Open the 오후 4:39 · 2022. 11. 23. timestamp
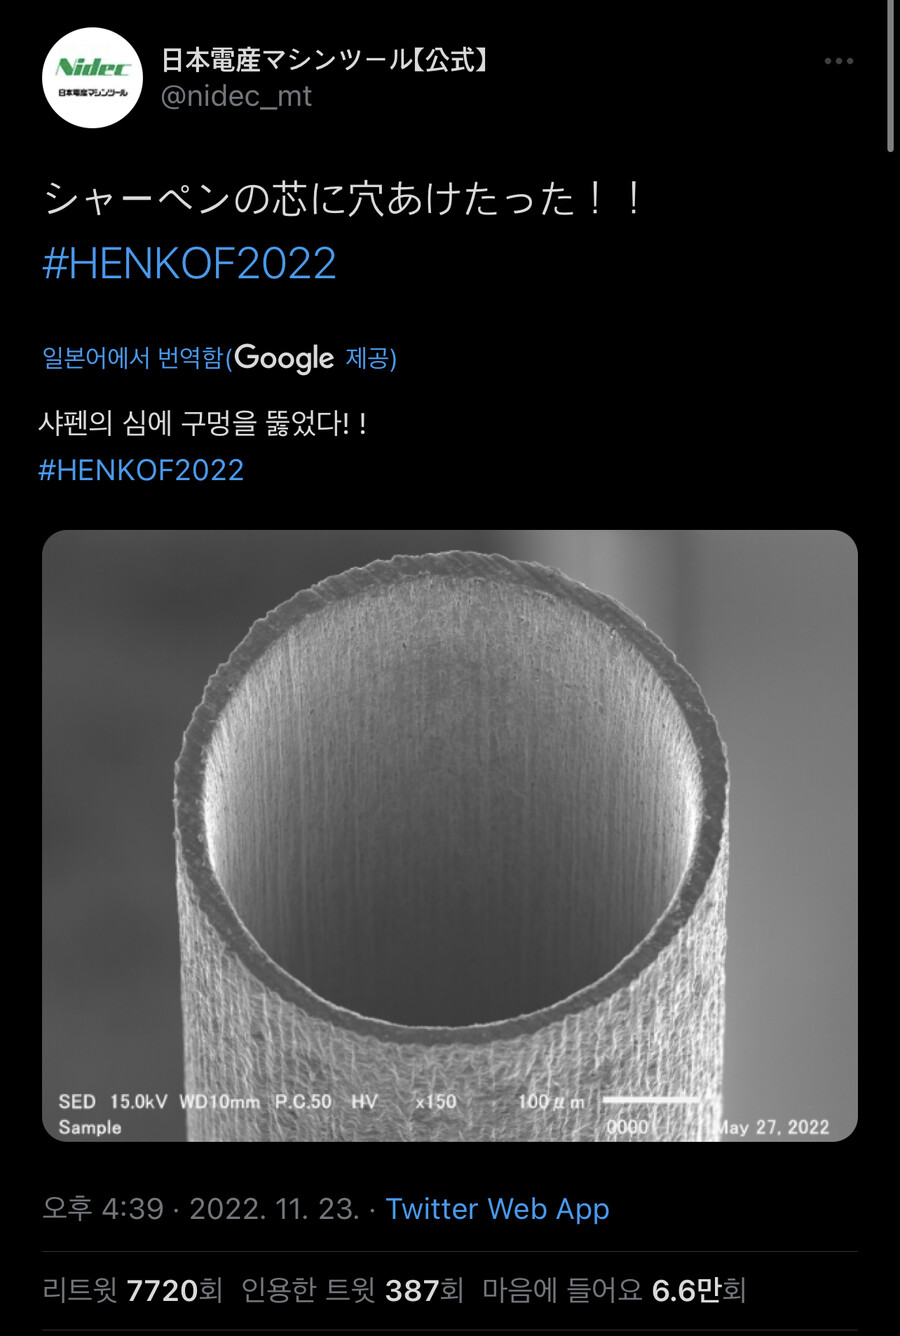This screenshot has width=900, height=1336. (x=200, y=1209)
